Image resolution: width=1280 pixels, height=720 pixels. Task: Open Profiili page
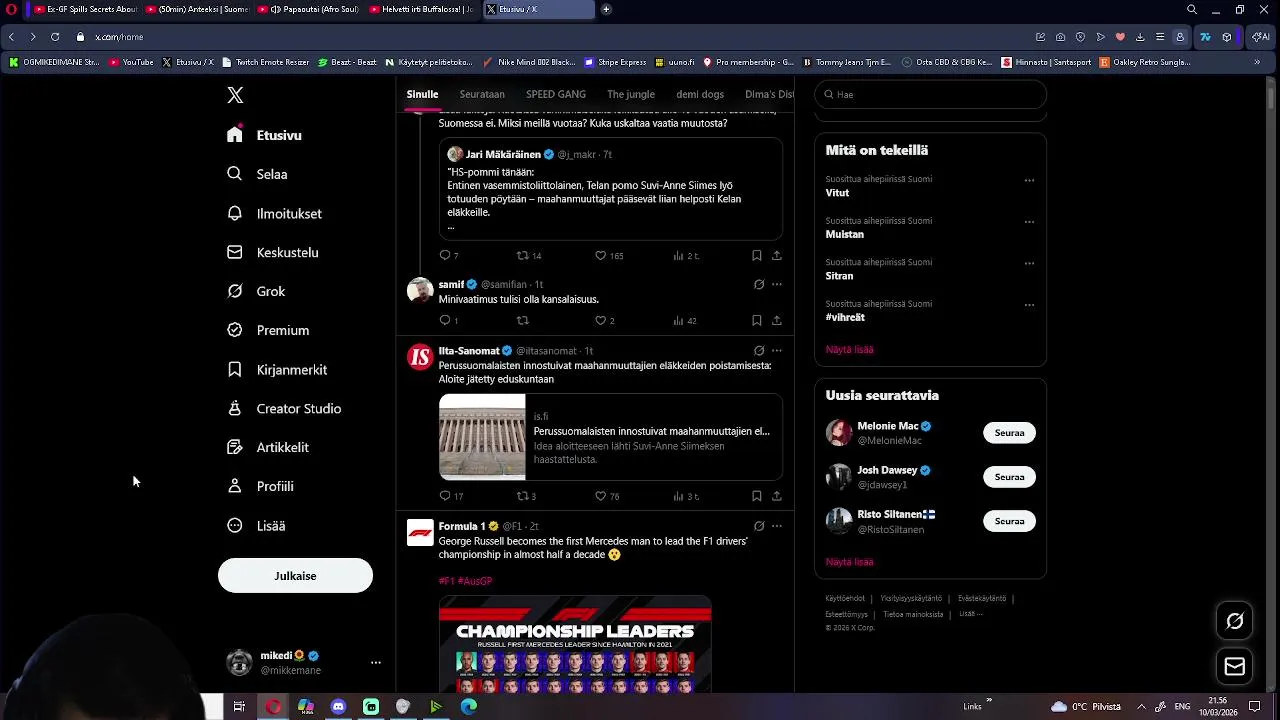(x=260, y=486)
